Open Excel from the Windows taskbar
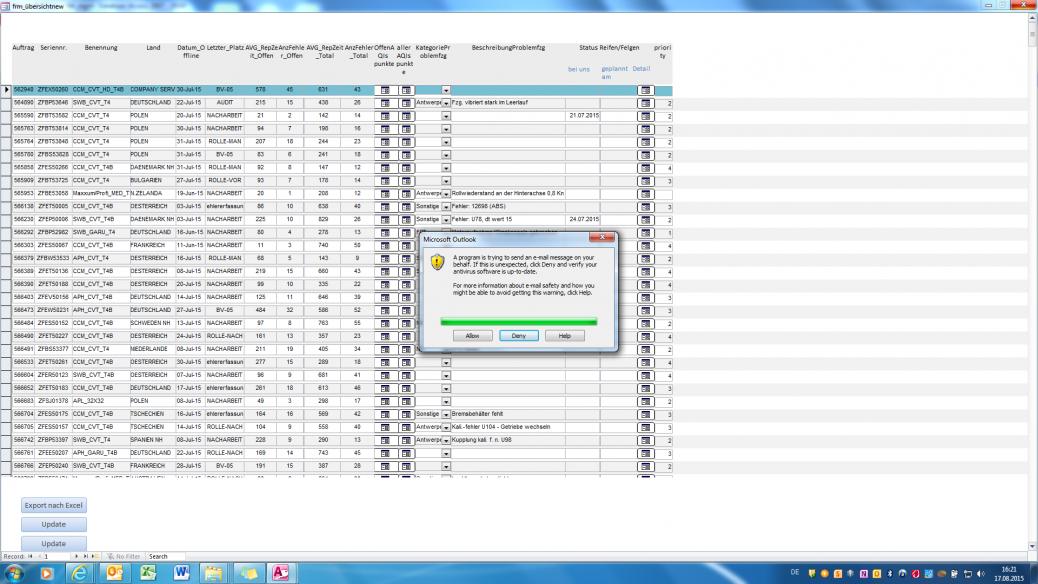This screenshot has width=1038, height=584. (148, 573)
